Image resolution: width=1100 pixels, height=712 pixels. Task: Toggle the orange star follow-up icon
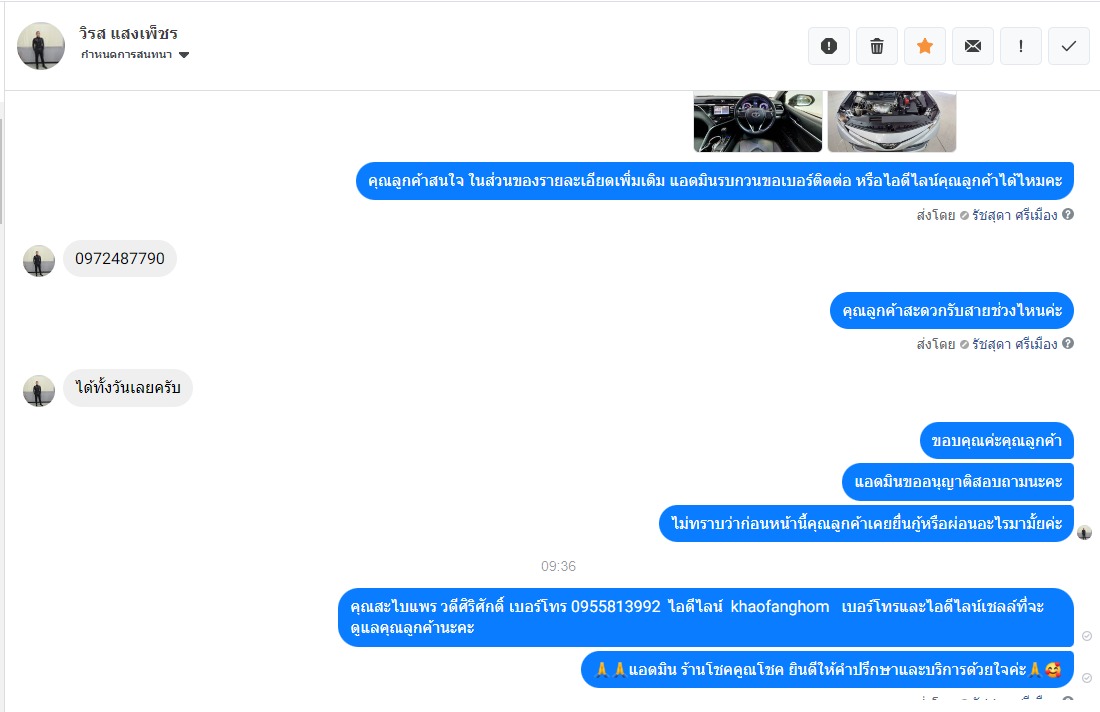click(x=925, y=46)
